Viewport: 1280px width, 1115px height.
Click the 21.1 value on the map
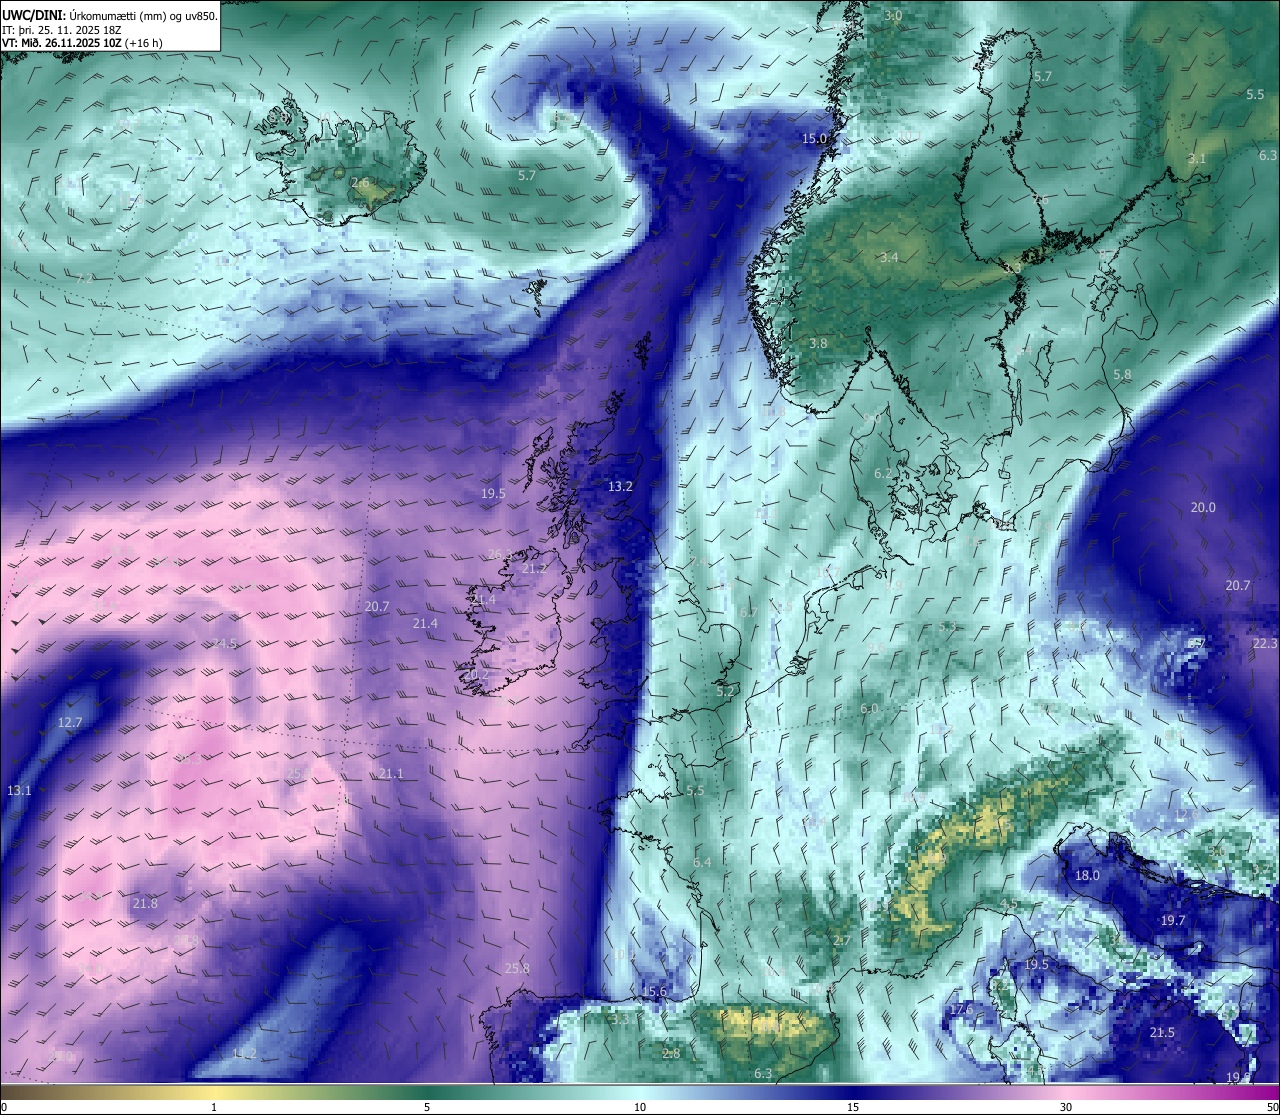point(391,774)
